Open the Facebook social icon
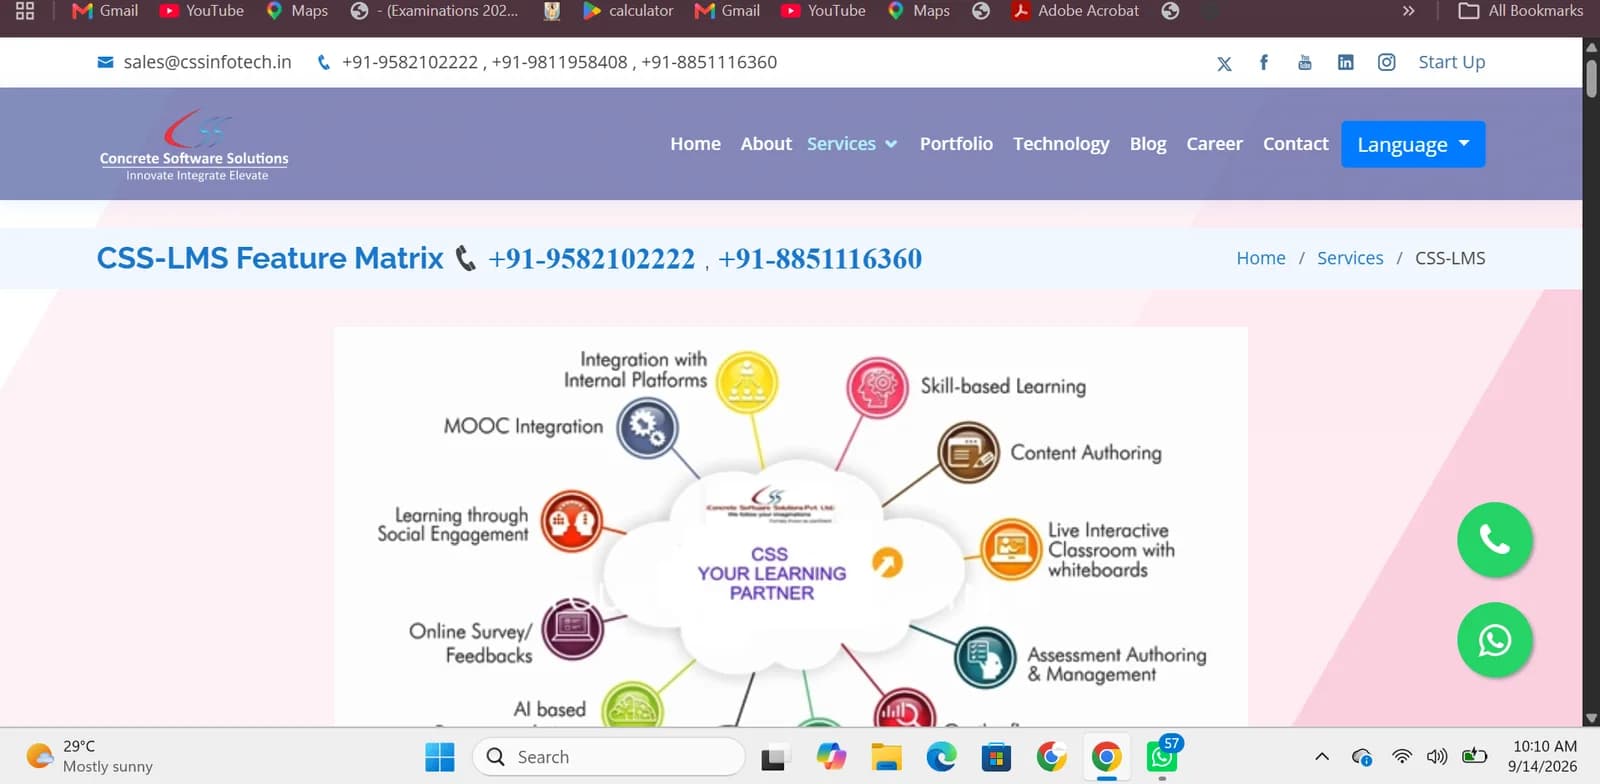This screenshot has height=784, width=1600. 1264,63
